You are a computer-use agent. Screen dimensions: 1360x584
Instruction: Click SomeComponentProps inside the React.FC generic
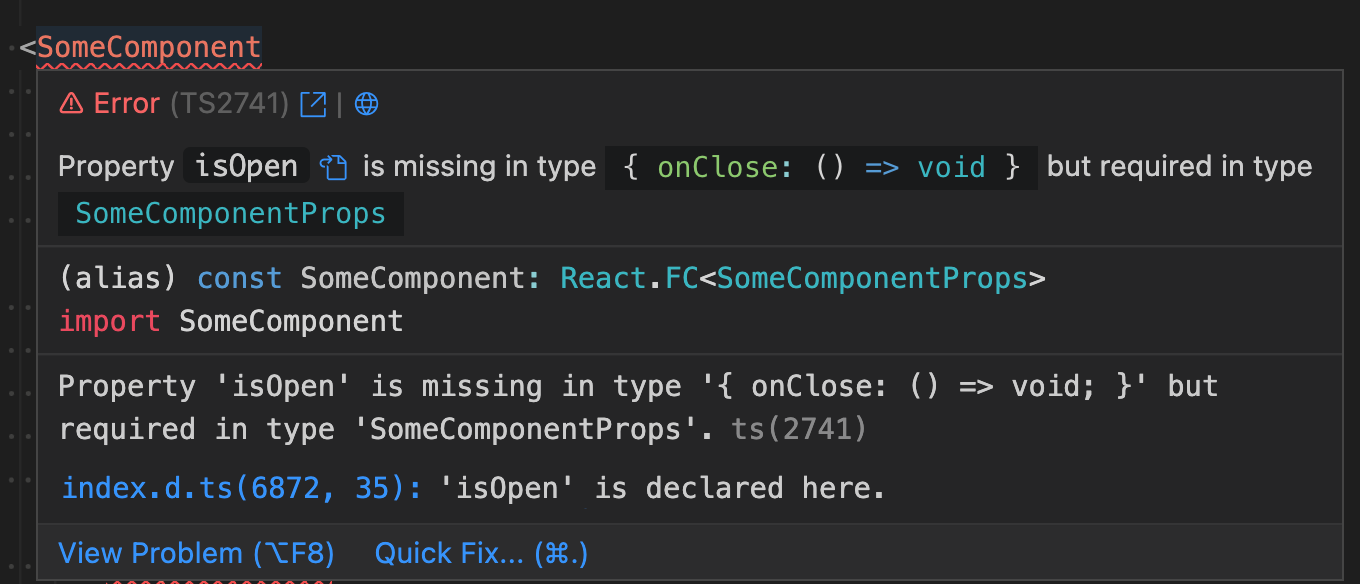[x=873, y=278]
